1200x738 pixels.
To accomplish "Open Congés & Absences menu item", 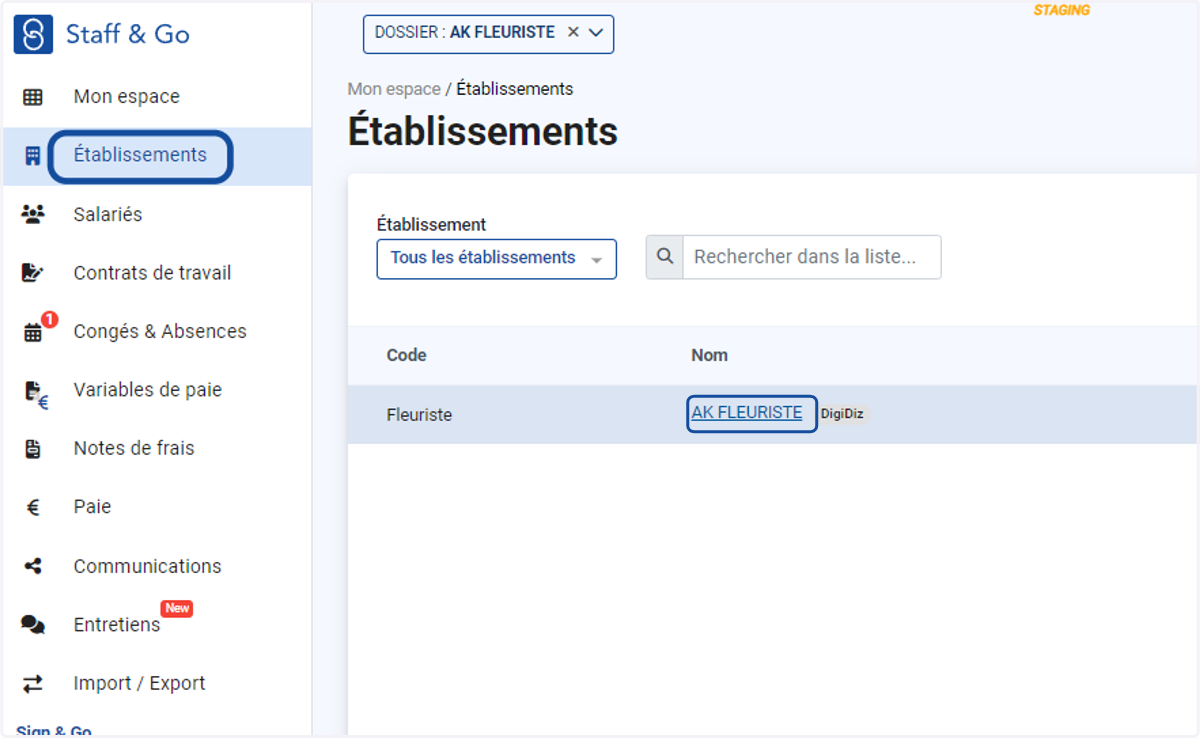I will coord(160,332).
